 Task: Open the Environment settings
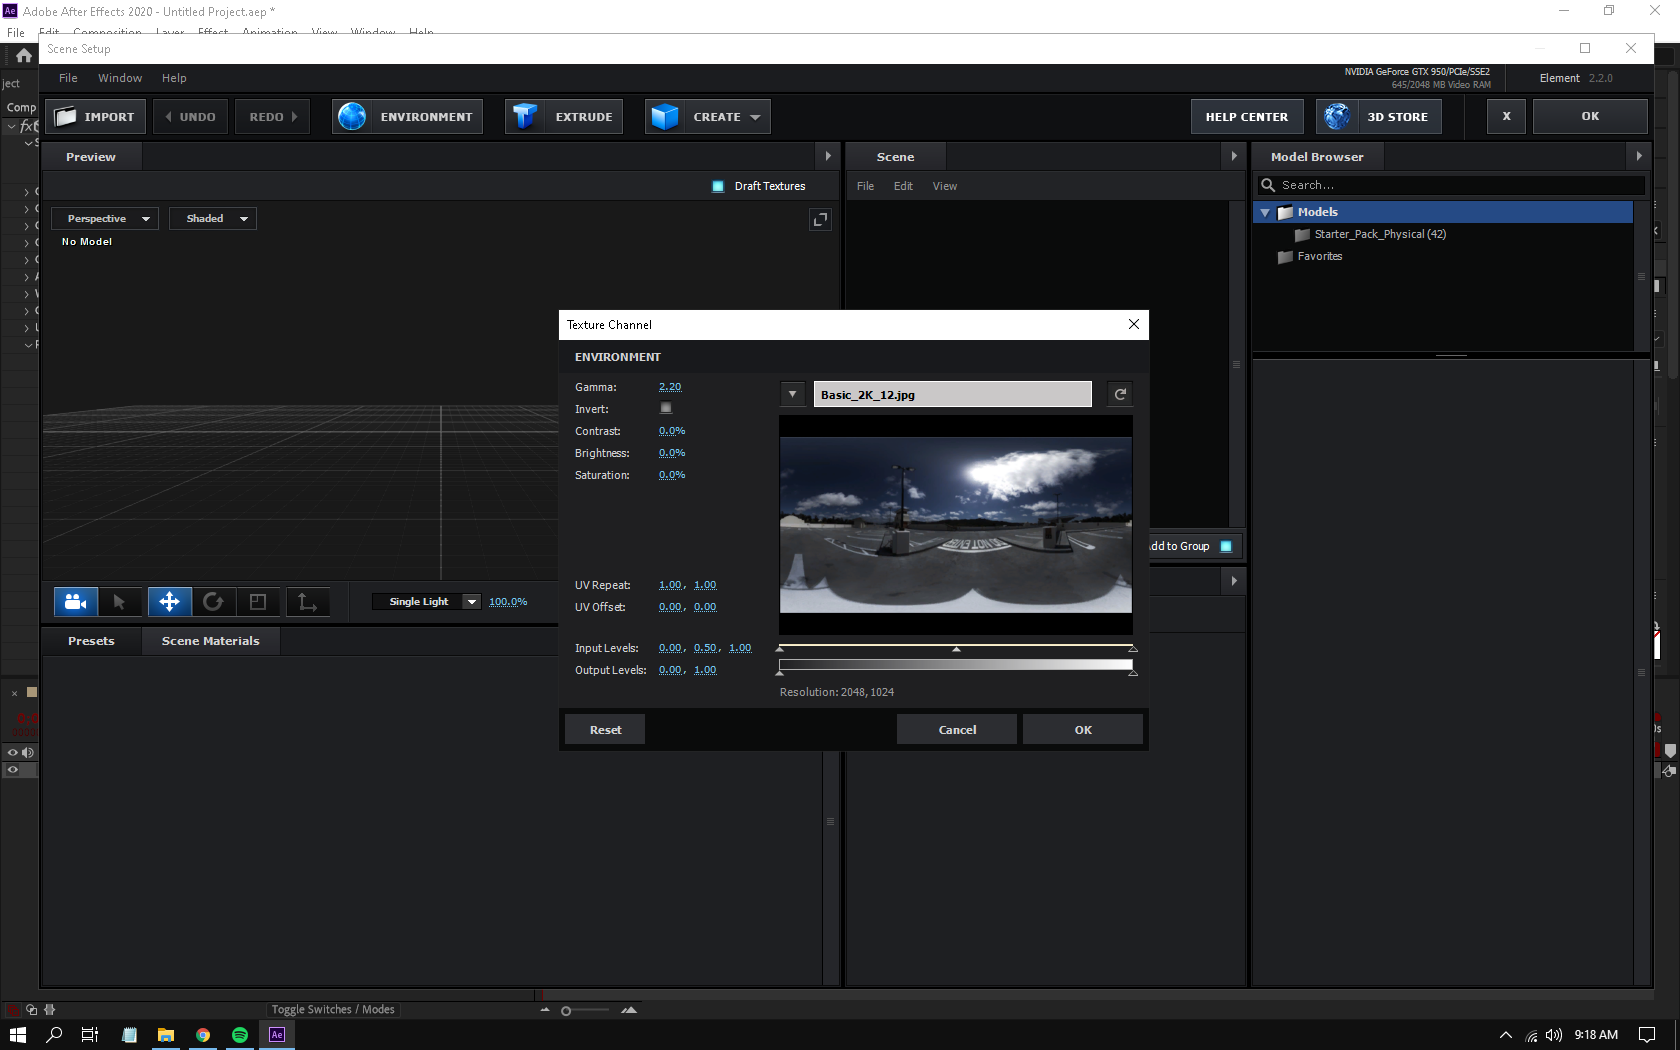407,116
